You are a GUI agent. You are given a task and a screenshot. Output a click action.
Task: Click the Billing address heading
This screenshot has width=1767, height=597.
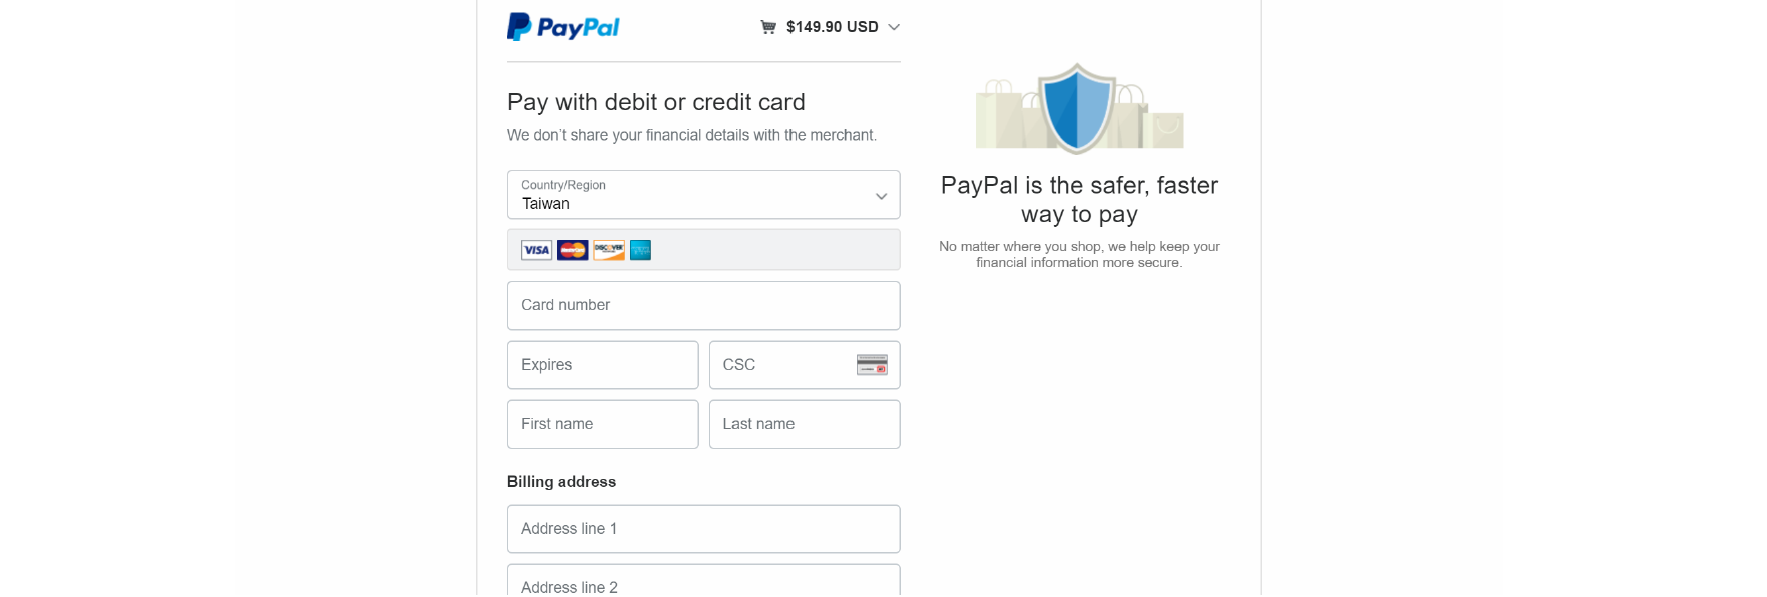pyautogui.click(x=561, y=482)
